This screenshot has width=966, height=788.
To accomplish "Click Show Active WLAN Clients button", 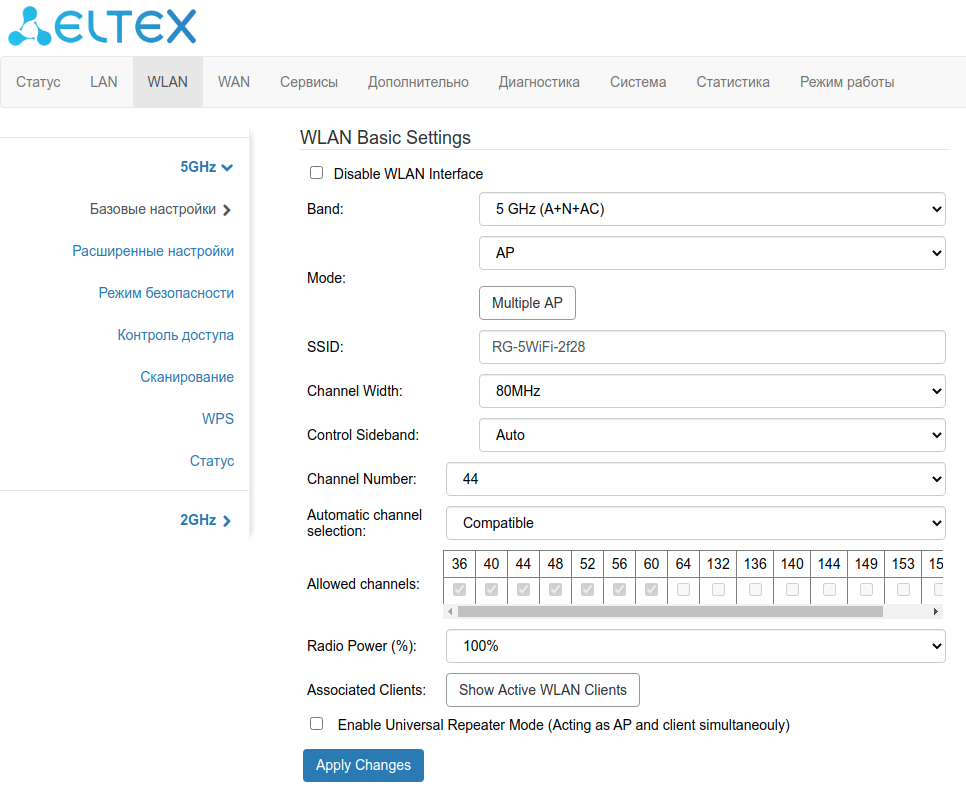I will pyautogui.click(x=542, y=690).
